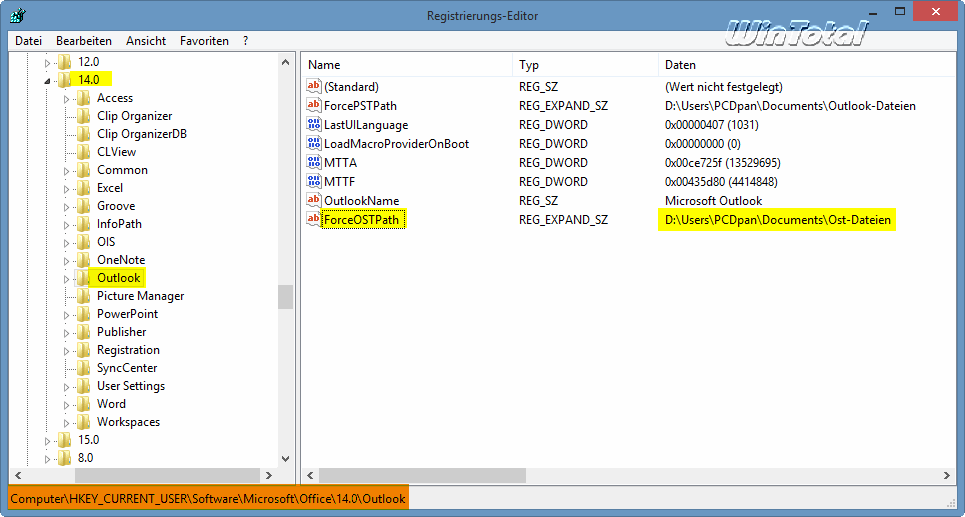Click the Ost-Dateien path data value
Screen dimensions: 965x517
(778, 220)
